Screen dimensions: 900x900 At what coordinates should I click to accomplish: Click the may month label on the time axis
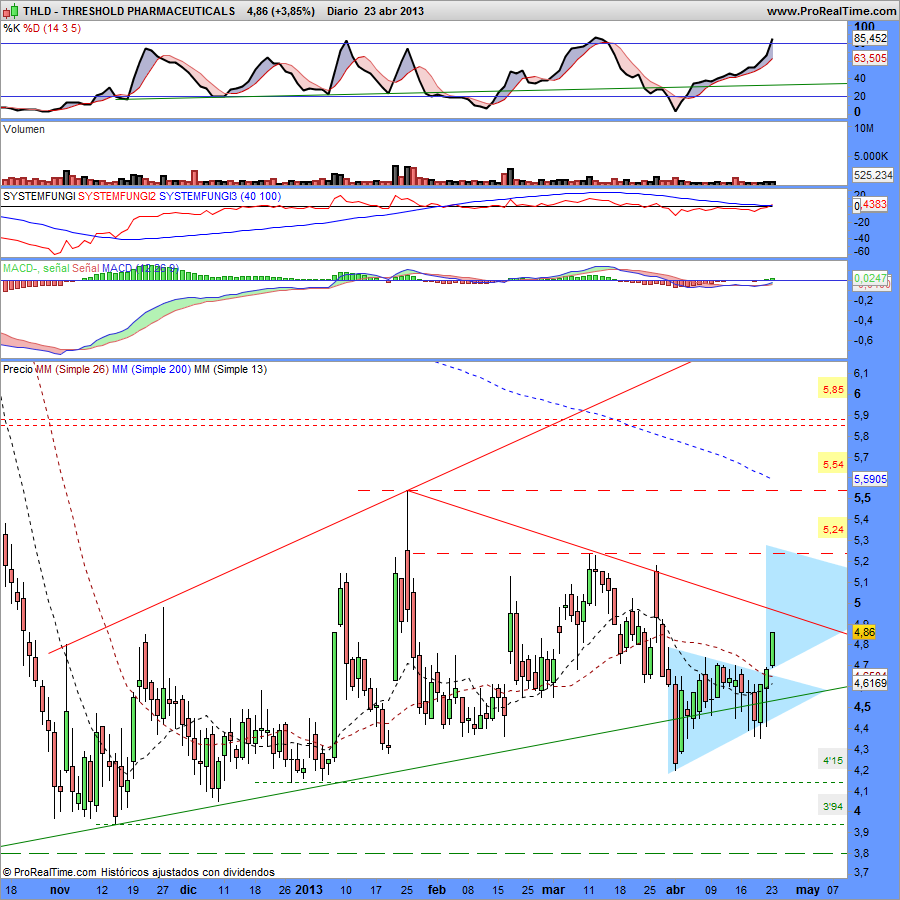pyautogui.click(x=808, y=890)
